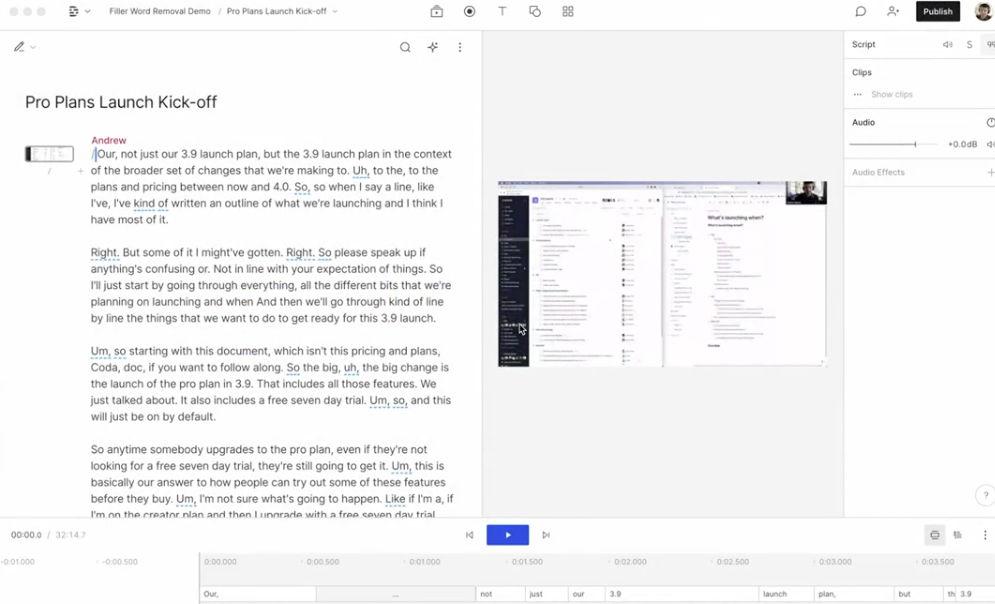Expand the pen editing mode dropdown
Viewport: 995px width, 604px height.
tap(24, 47)
